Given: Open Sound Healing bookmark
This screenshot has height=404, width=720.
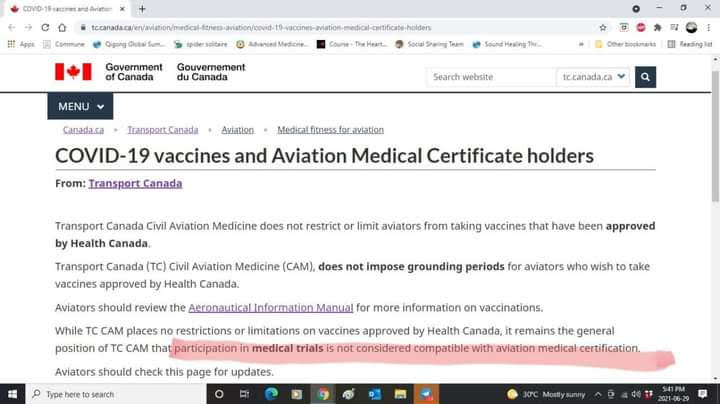Looking at the screenshot, I should pyautogui.click(x=507, y=44).
